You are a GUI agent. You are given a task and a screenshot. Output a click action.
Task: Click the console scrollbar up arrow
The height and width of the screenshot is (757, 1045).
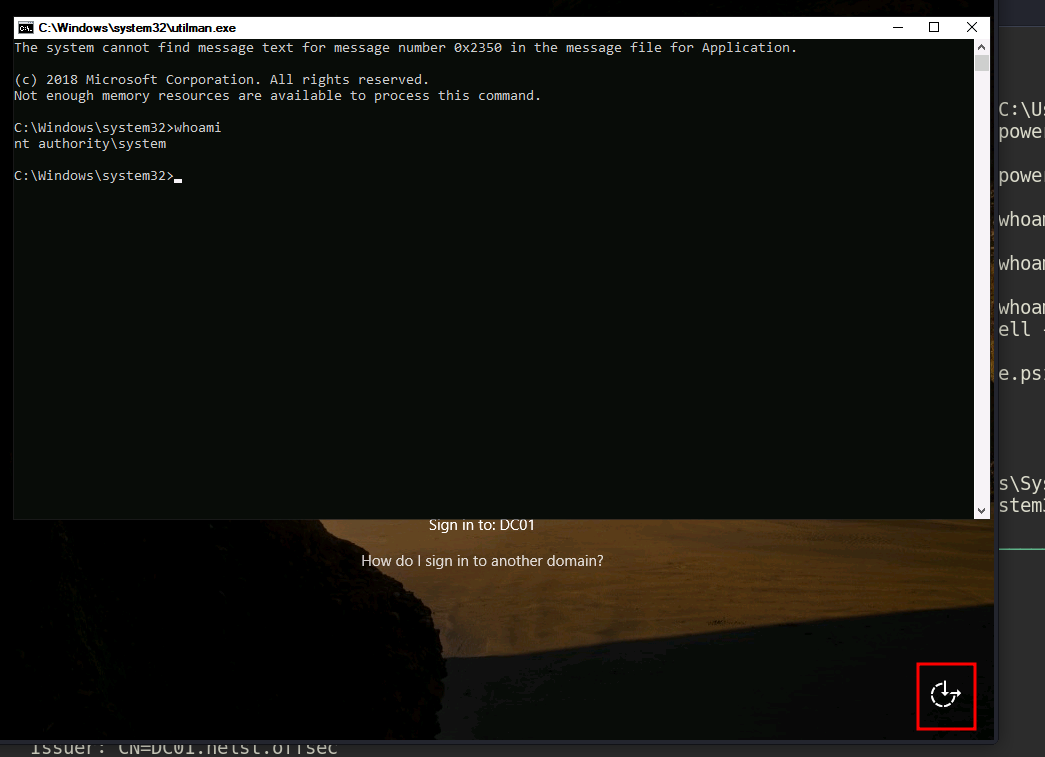pyautogui.click(x=982, y=47)
